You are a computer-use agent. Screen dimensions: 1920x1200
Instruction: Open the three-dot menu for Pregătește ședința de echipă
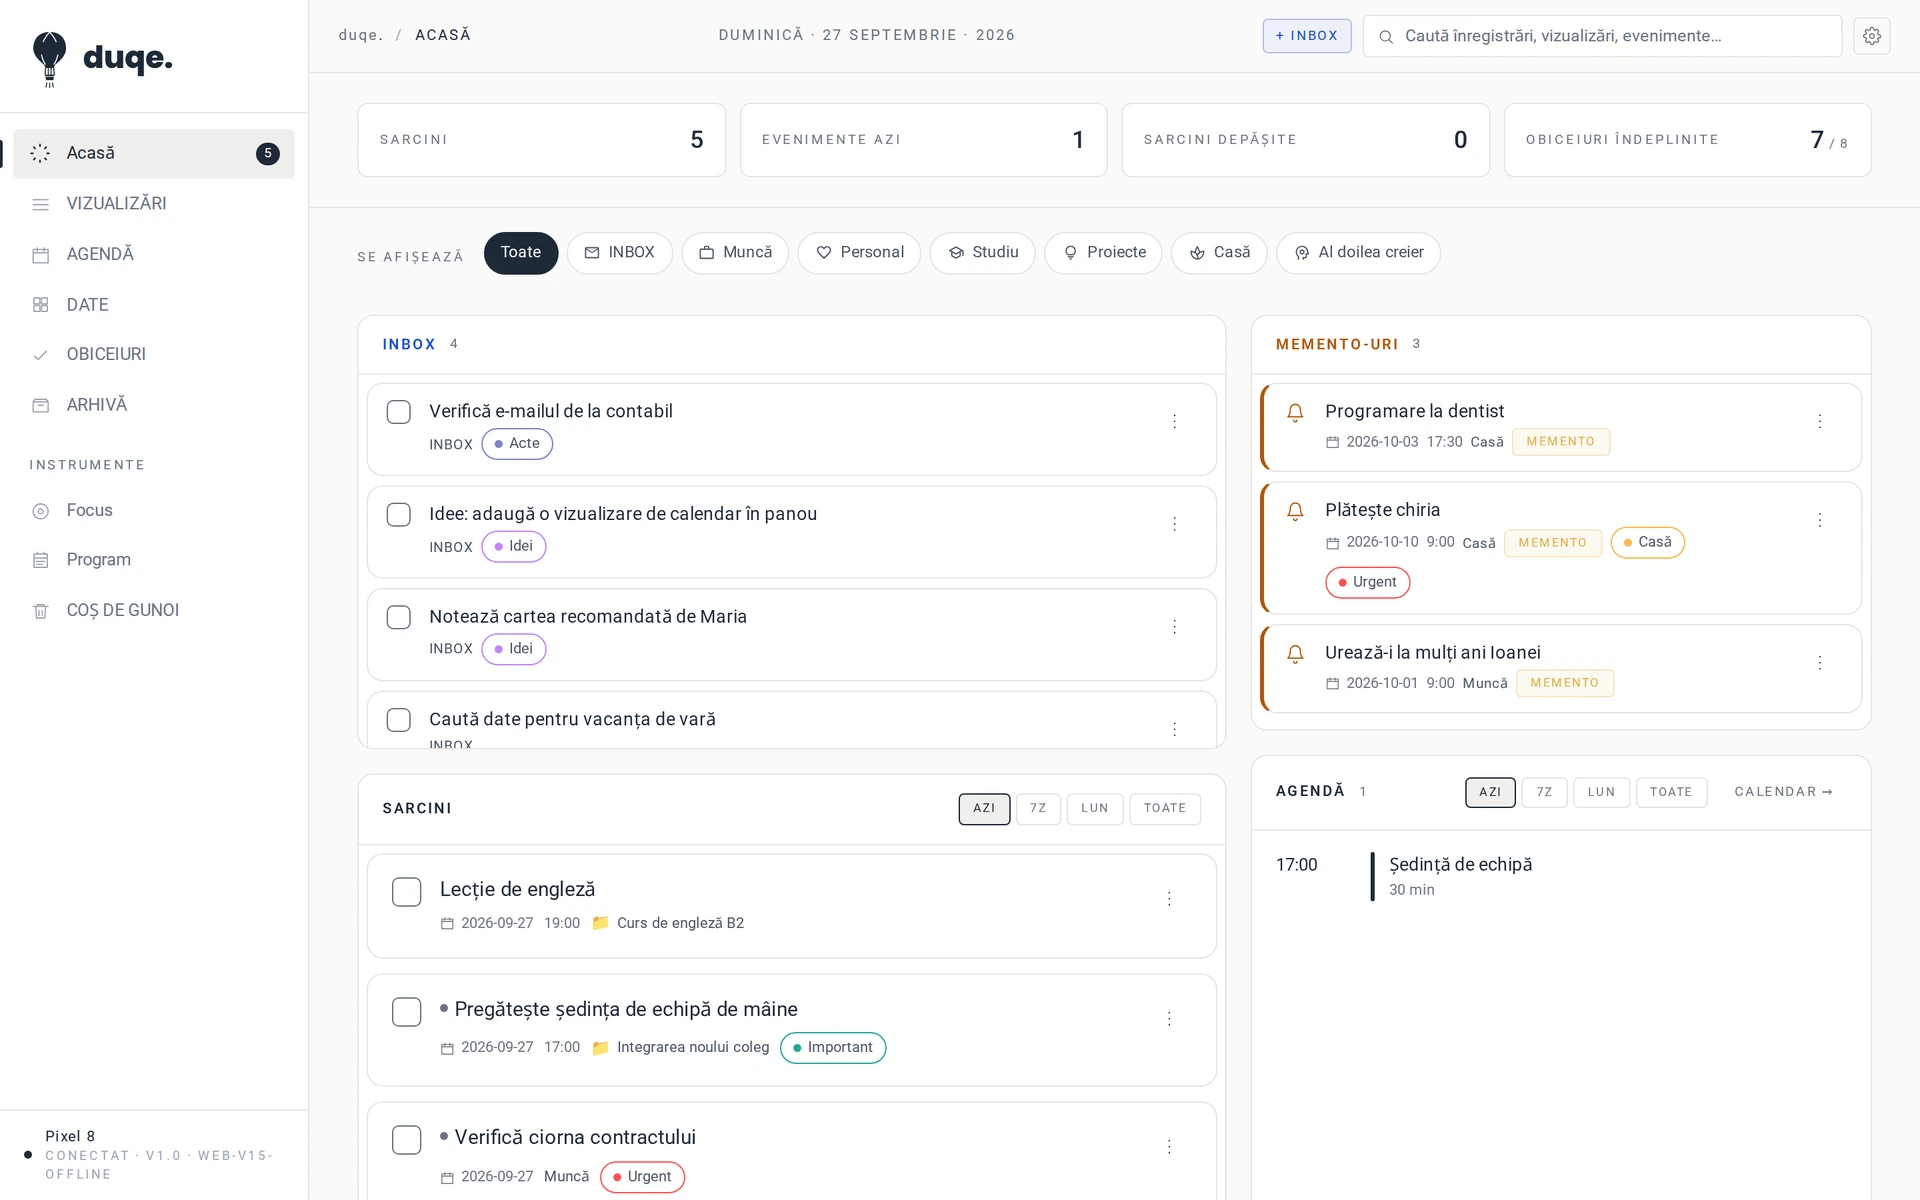click(1169, 1020)
